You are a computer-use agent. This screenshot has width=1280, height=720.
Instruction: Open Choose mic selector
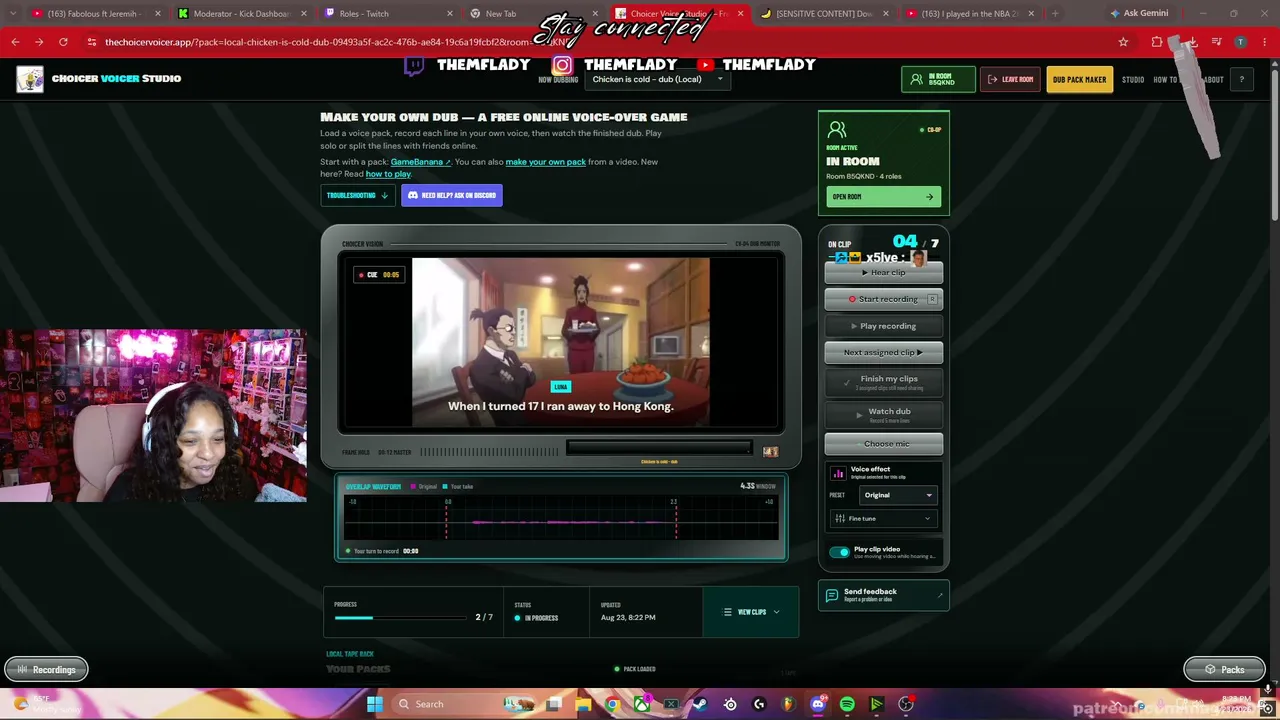883,444
